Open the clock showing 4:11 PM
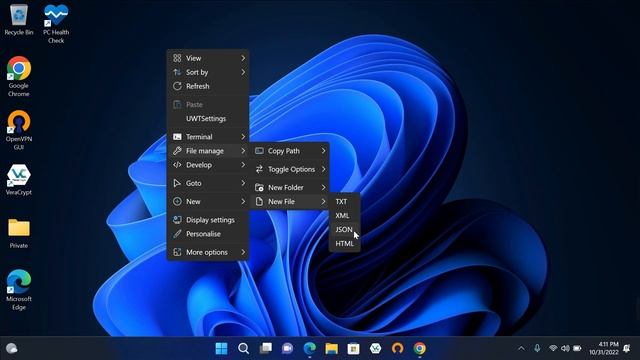Image resolution: width=640 pixels, height=360 pixels. (604, 348)
